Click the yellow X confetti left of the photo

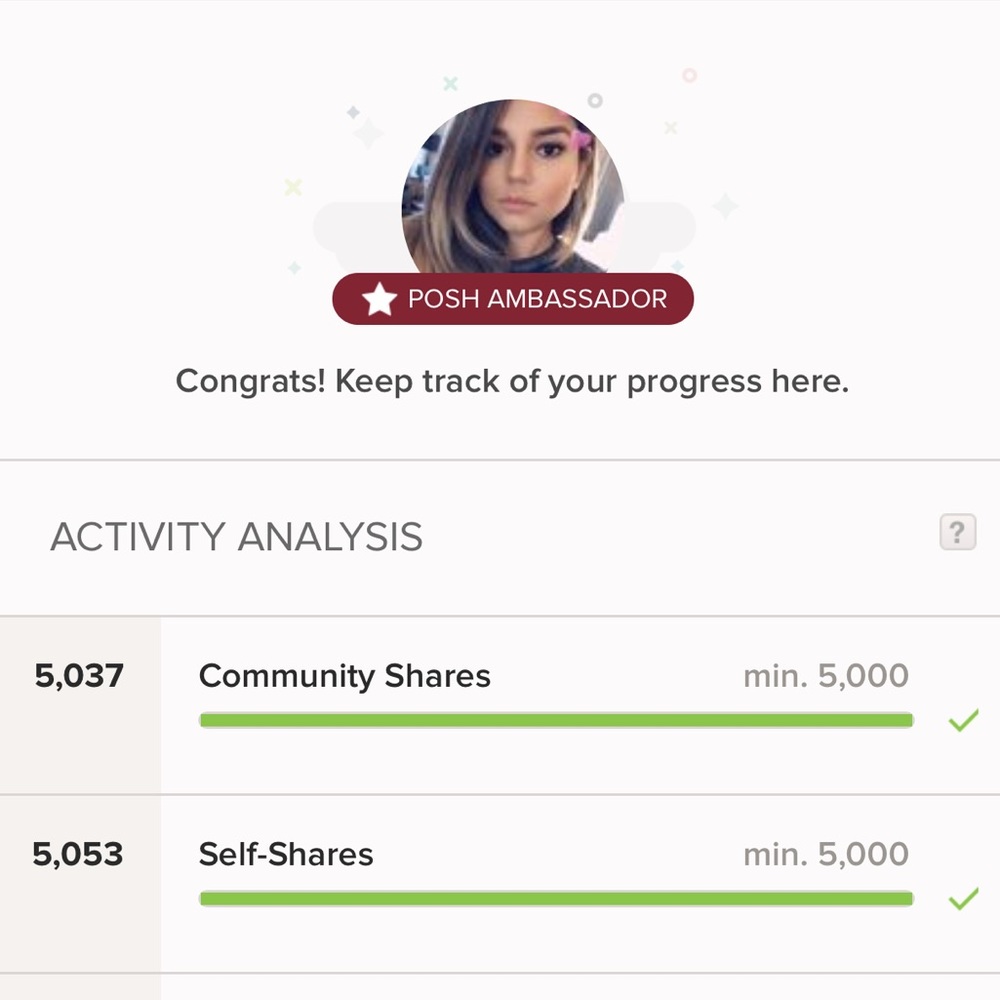293,187
